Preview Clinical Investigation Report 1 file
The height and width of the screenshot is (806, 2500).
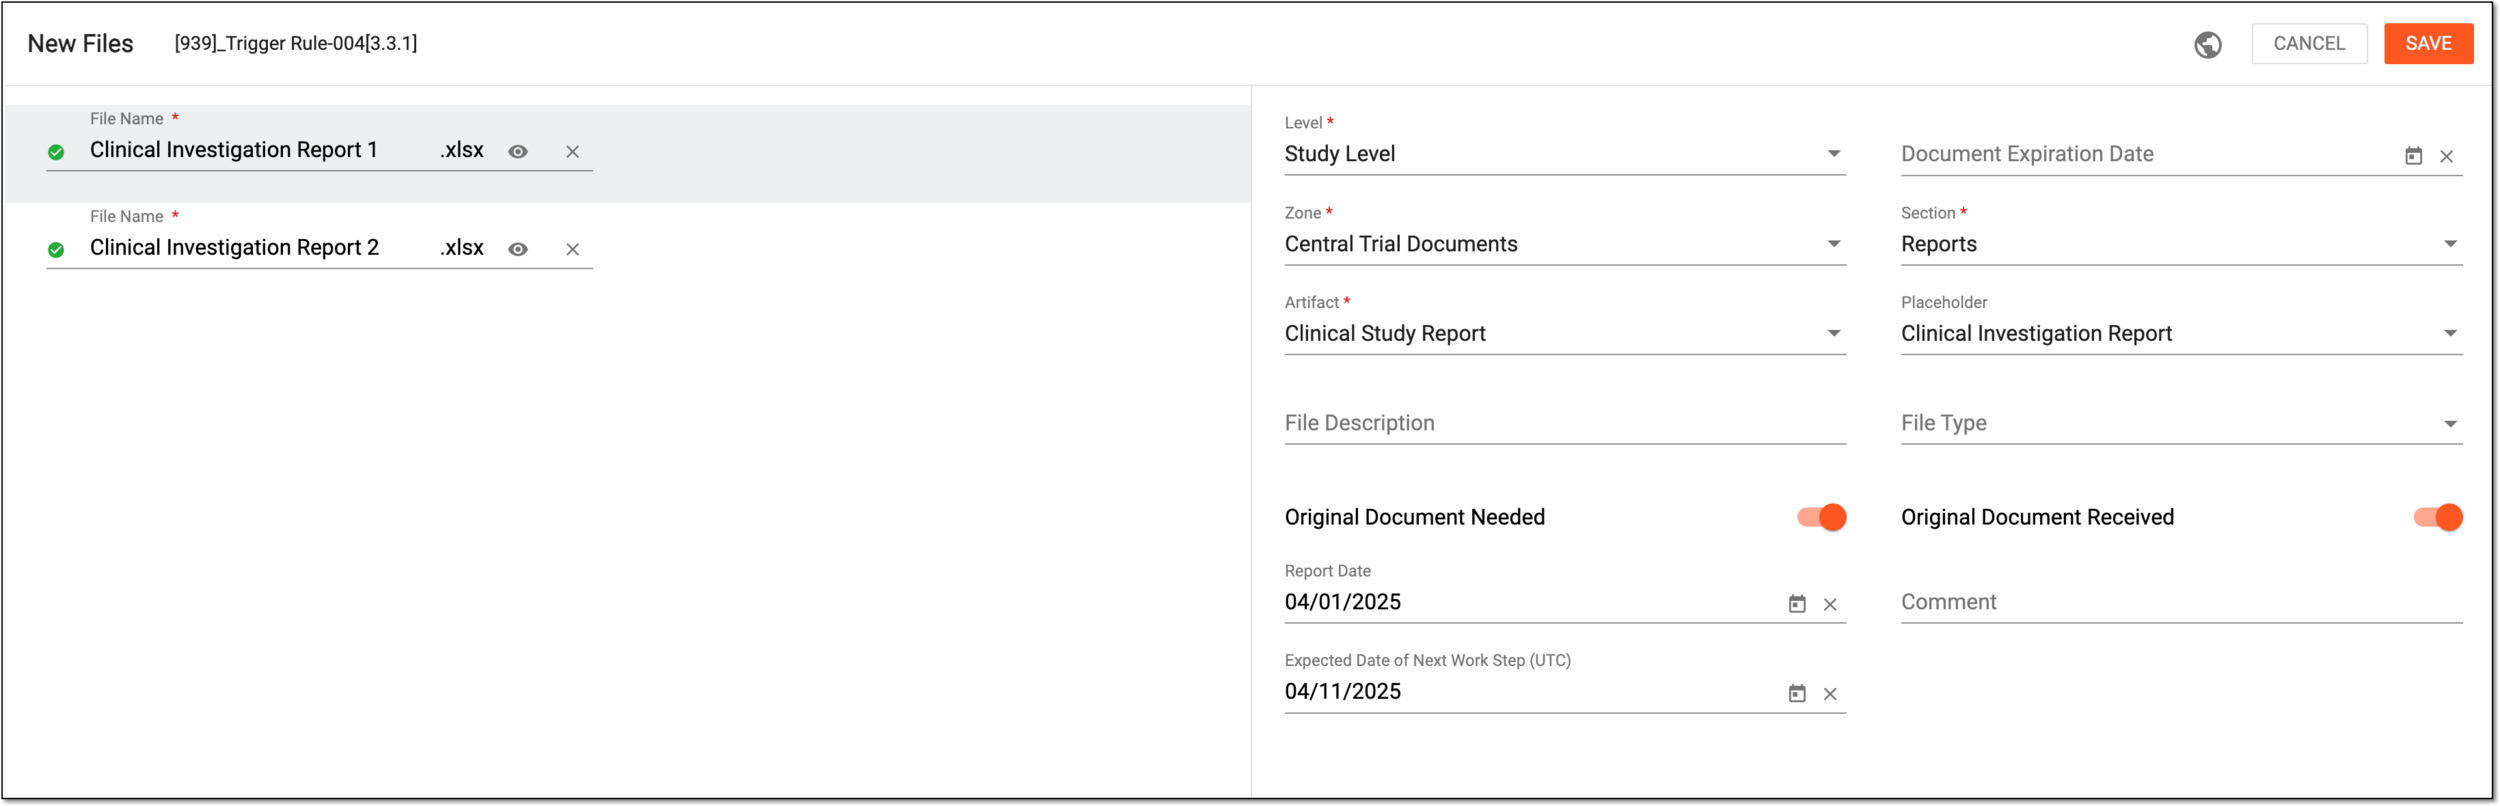point(518,152)
